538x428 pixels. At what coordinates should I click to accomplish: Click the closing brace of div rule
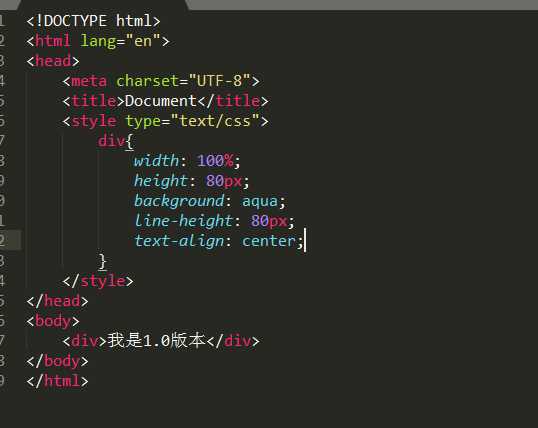coord(102,262)
